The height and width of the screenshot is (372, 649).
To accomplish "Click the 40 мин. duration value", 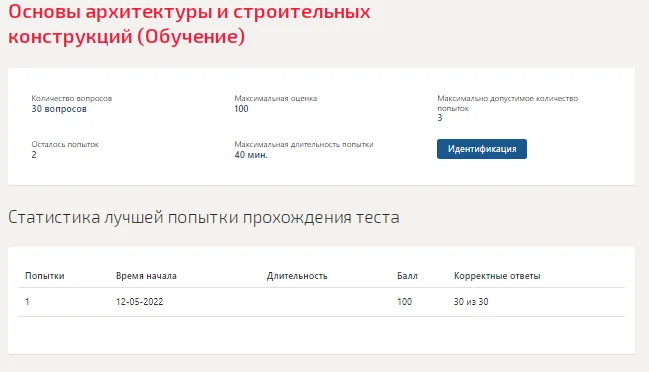I will (x=251, y=155).
